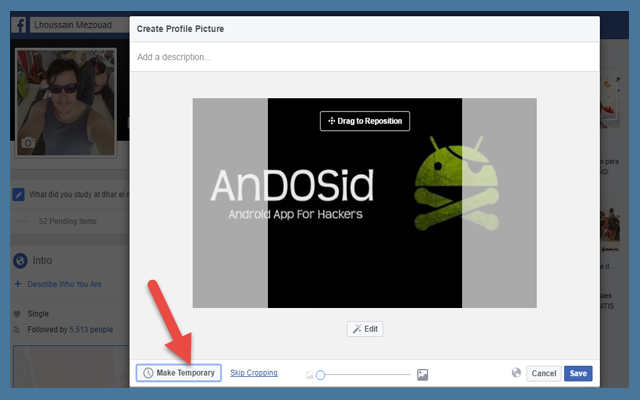Click the 52 Pending Items text
640x400 pixels.
68,221
